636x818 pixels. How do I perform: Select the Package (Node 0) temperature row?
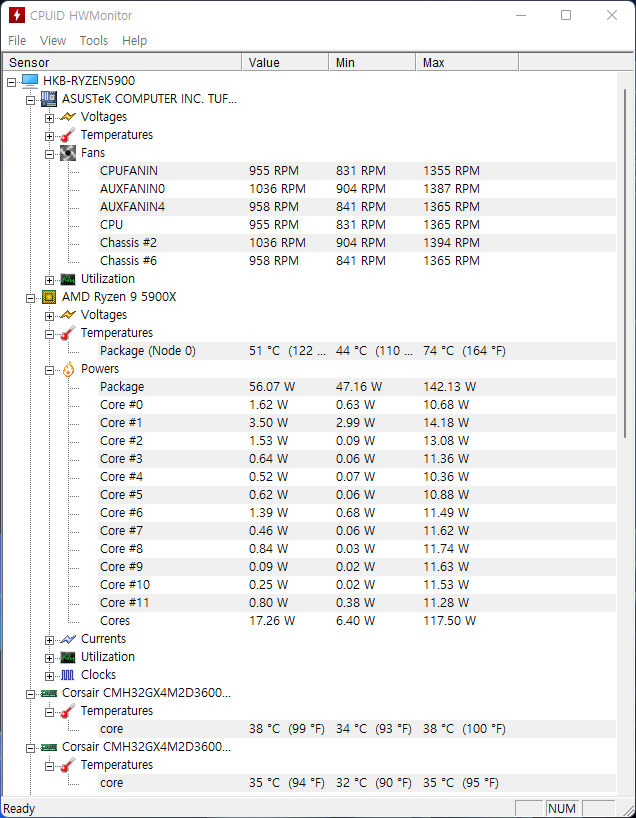click(357, 351)
